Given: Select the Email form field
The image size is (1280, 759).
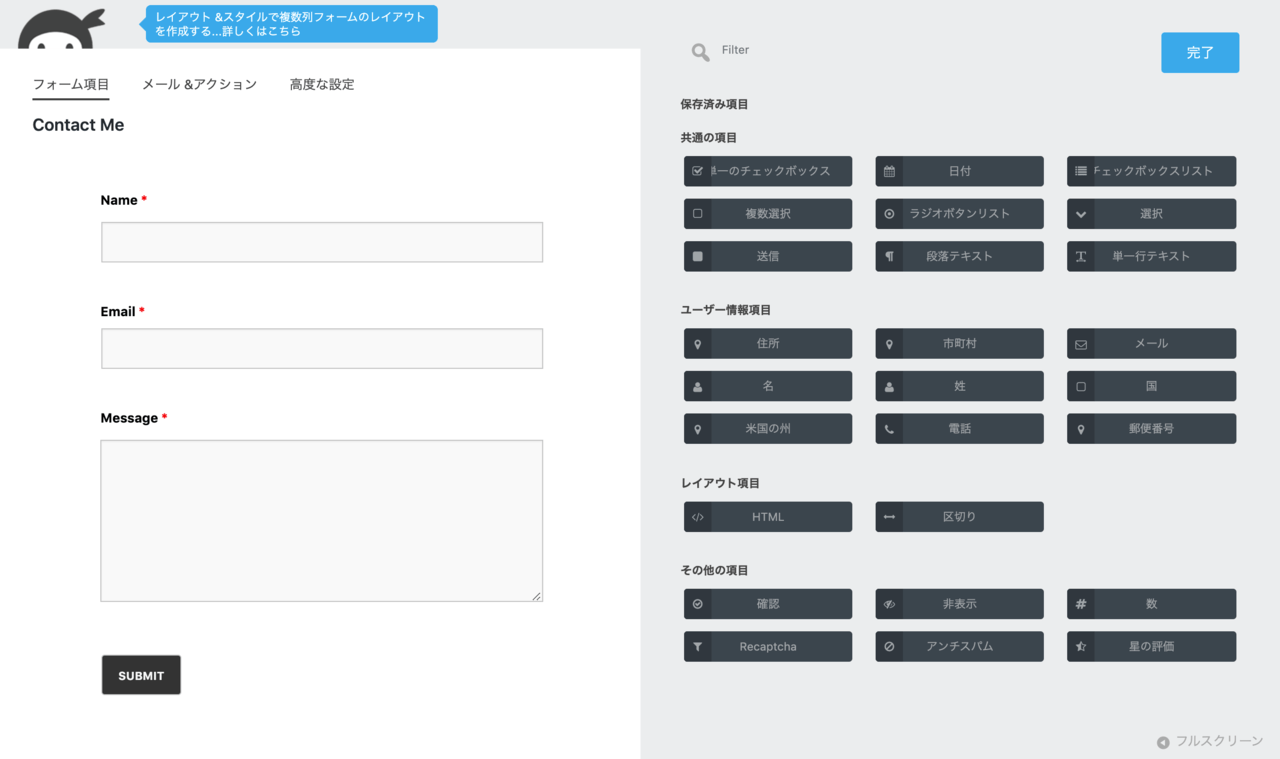Looking at the screenshot, I should [322, 349].
